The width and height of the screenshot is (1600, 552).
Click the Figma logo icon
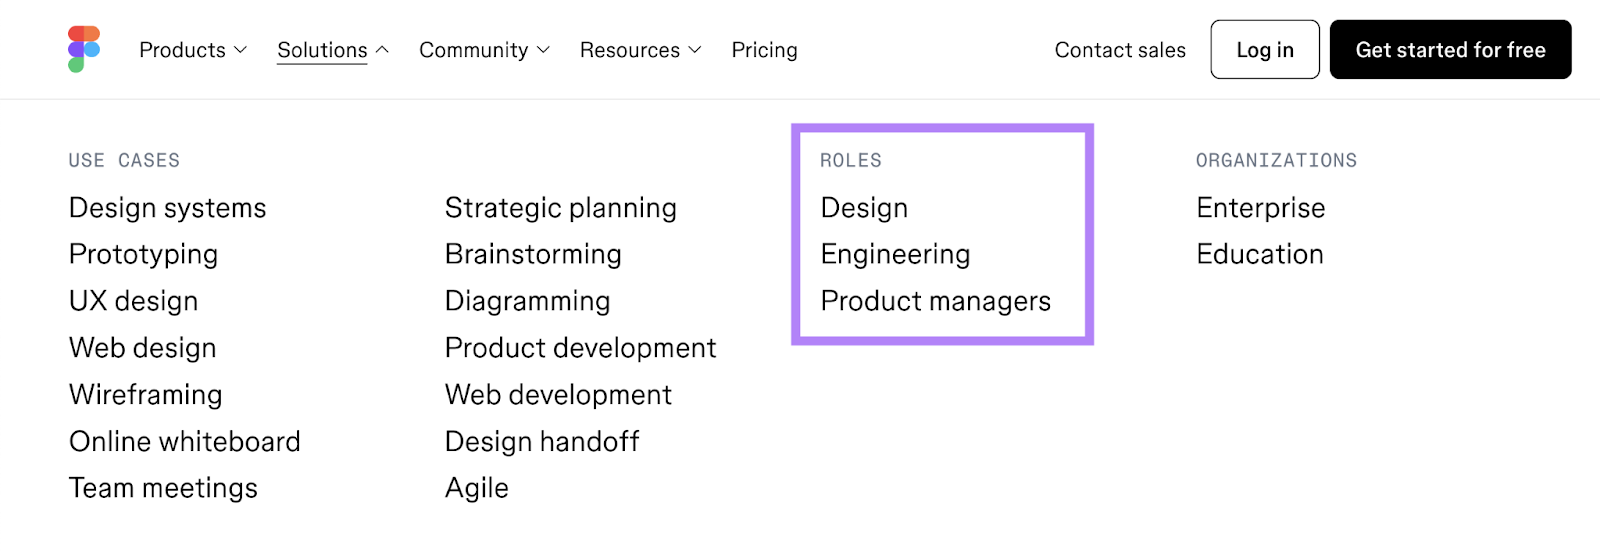[84, 49]
